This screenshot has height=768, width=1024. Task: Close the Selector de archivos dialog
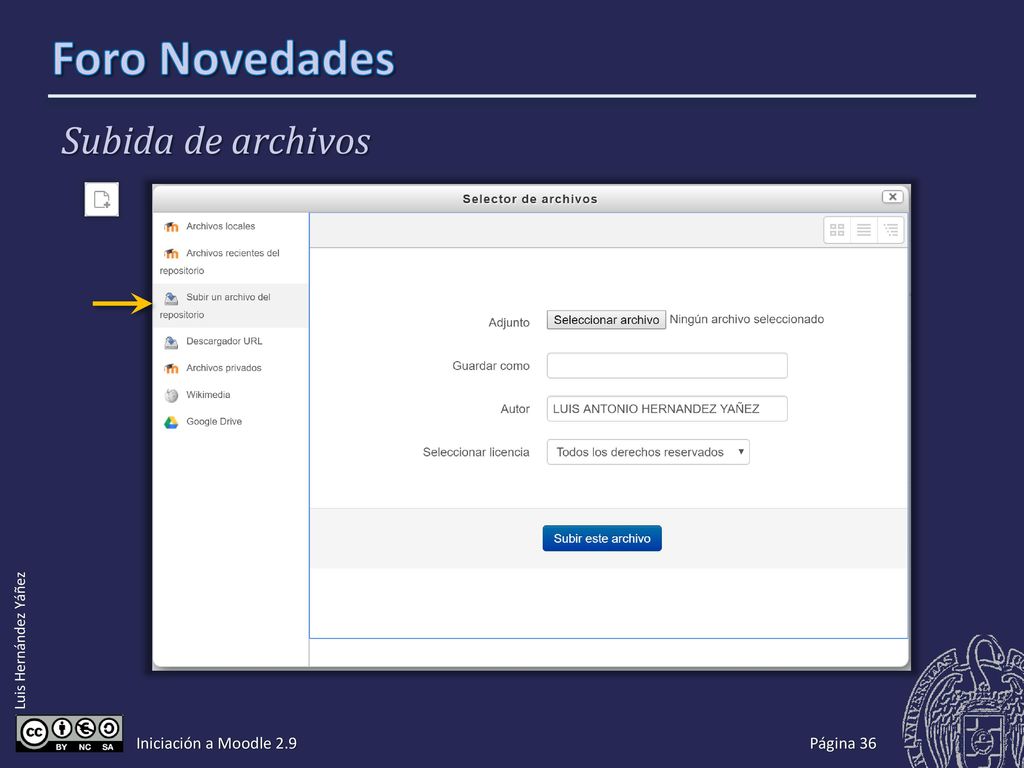click(x=892, y=197)
